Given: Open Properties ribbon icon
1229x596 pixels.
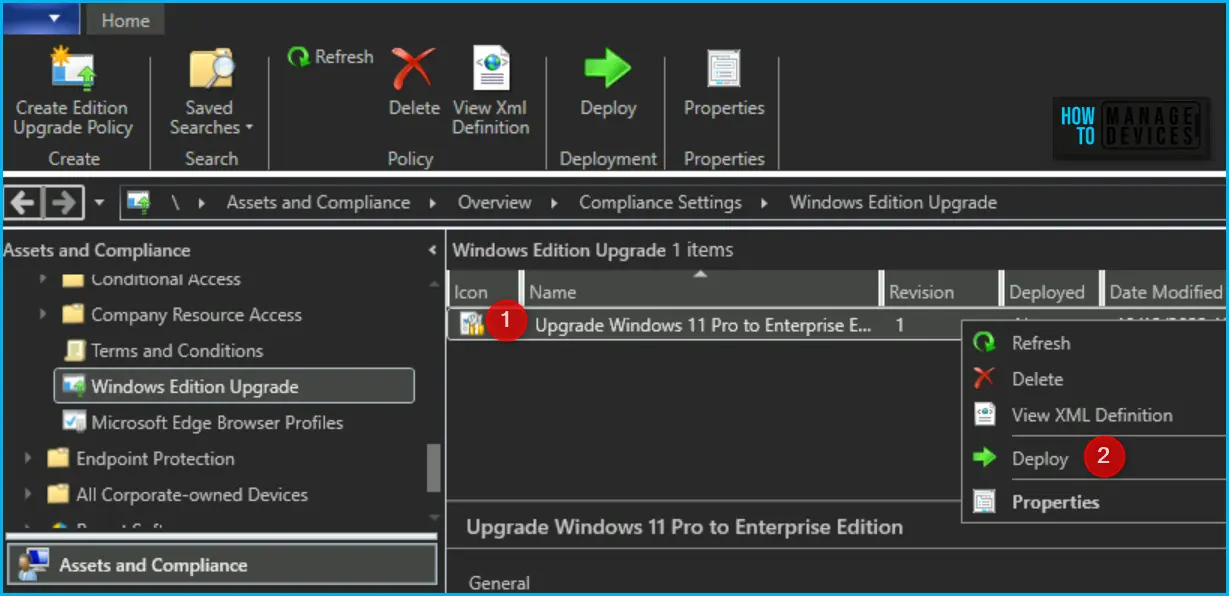Looking at the screenshot, I should 724,70.
